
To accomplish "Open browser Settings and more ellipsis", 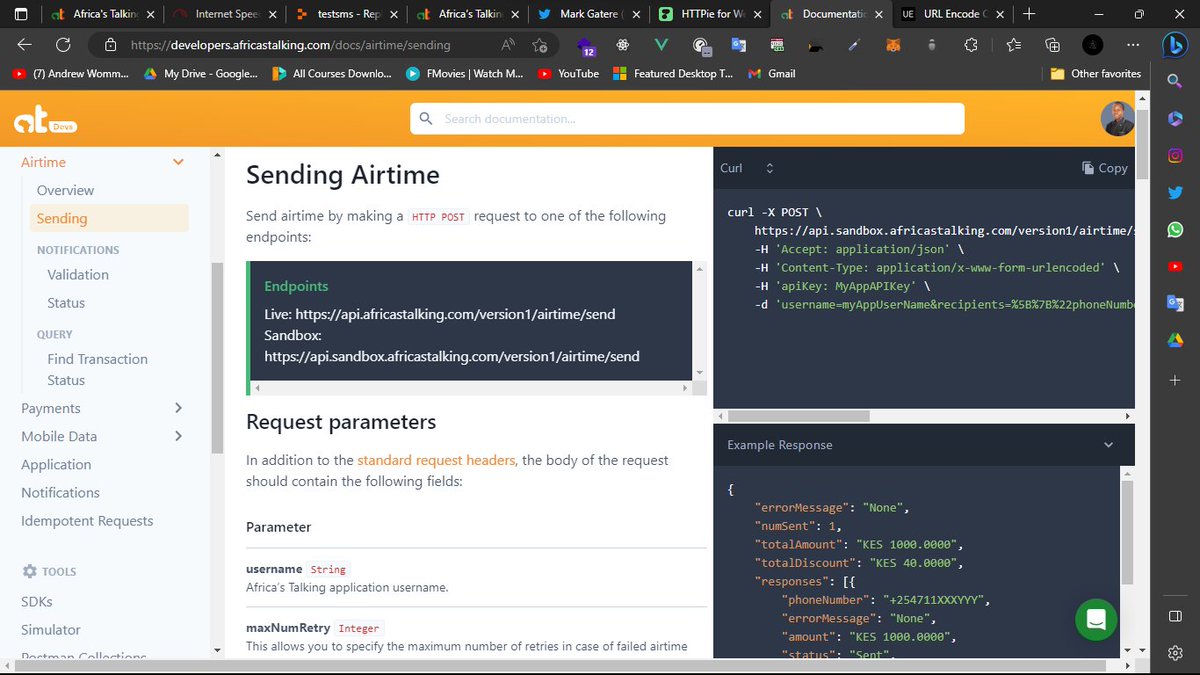I will (1132, 45).
